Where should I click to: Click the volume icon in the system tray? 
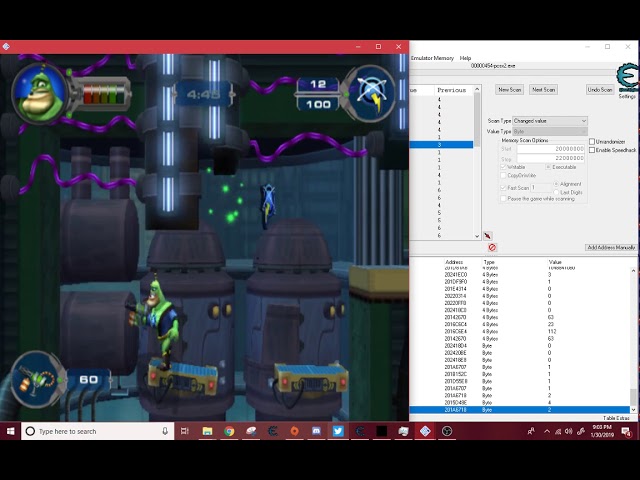[569, 431]
